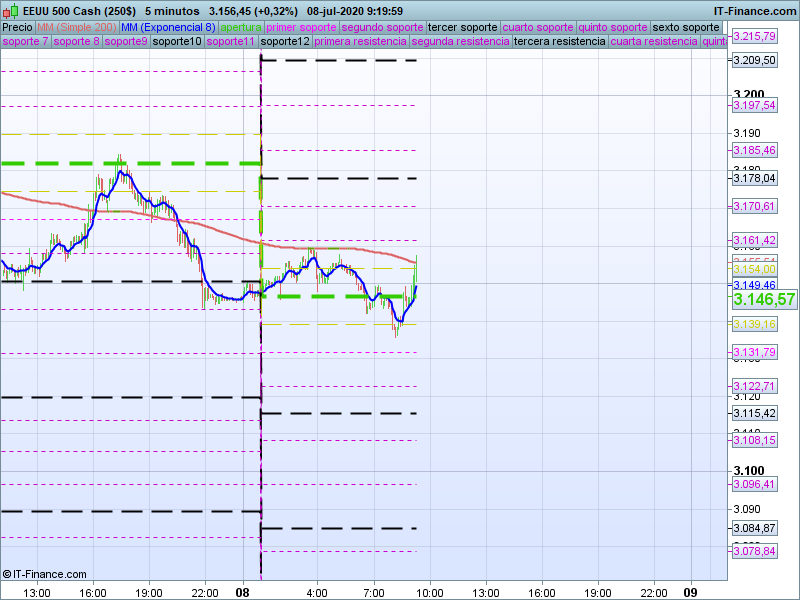Select the cuarto soporte label
The width and height of the screenshot is (800, 600).
coord(538,27)
